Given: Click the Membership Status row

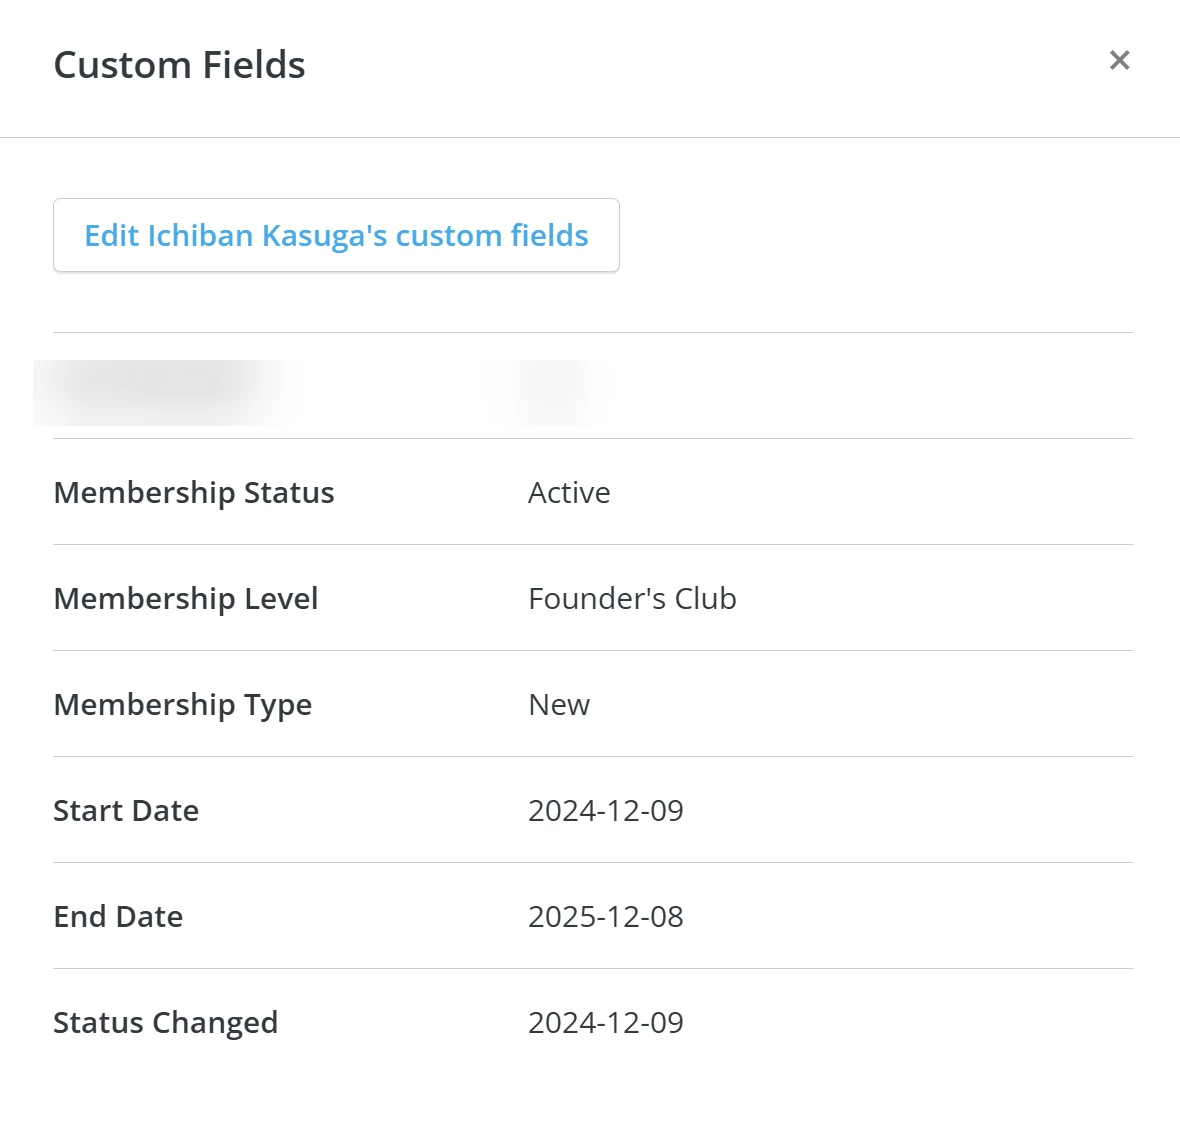Looking at the screenshot, I should pos(590,492).
